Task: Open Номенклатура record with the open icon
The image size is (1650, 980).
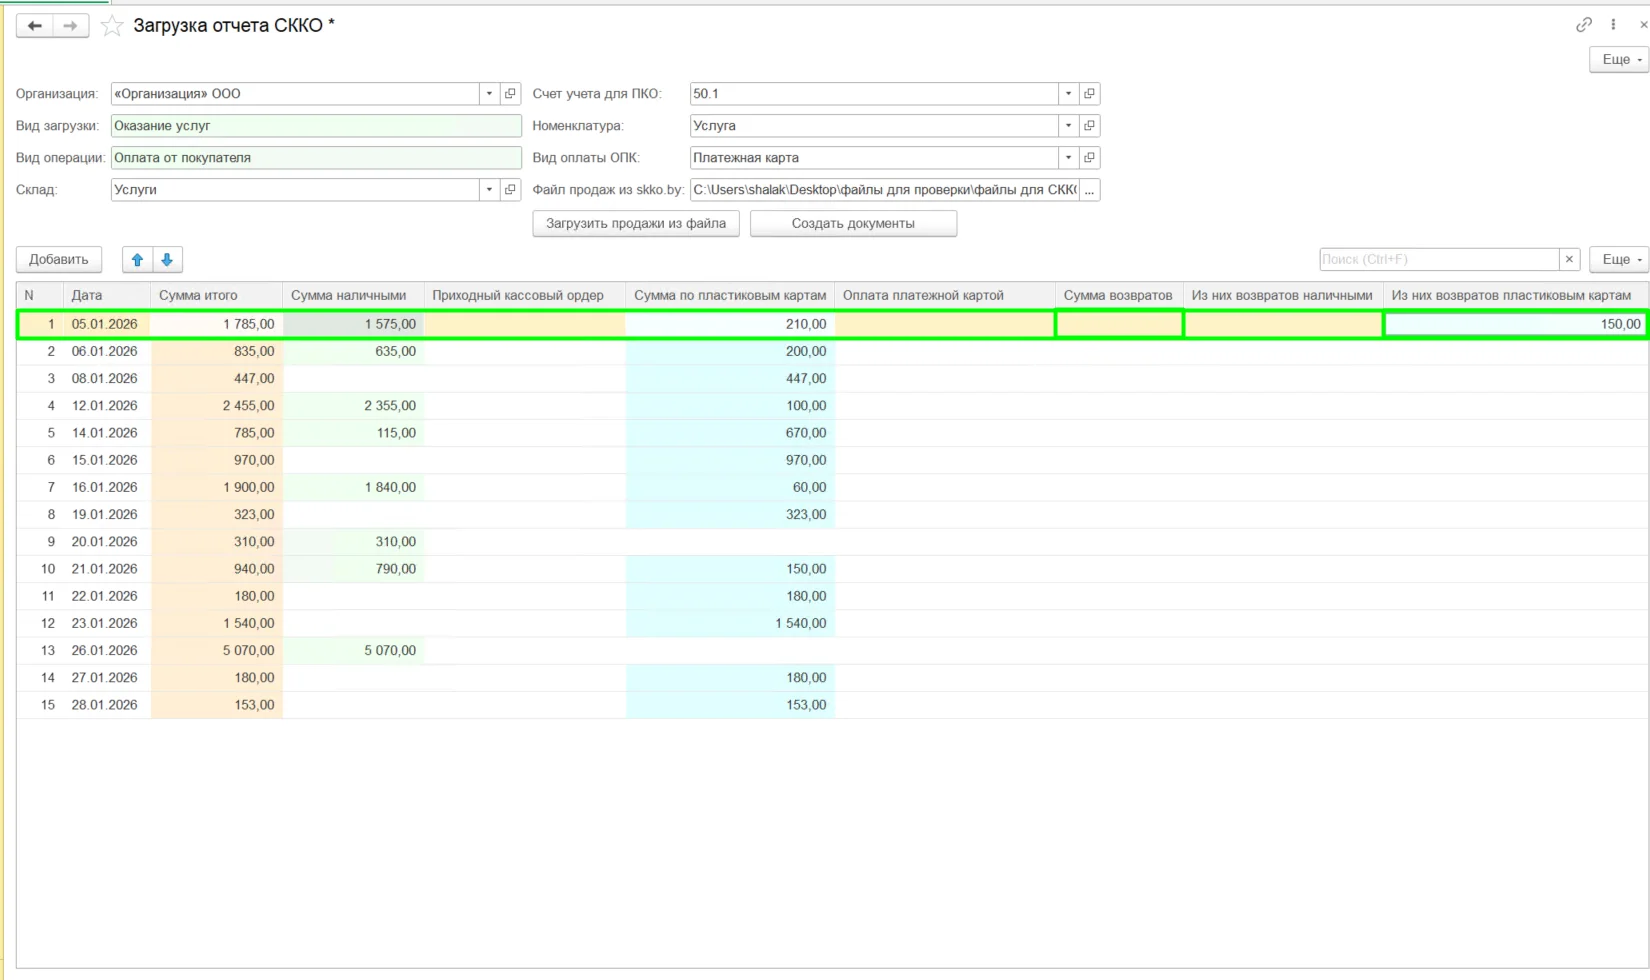Action: click(x=1089, y=126)
